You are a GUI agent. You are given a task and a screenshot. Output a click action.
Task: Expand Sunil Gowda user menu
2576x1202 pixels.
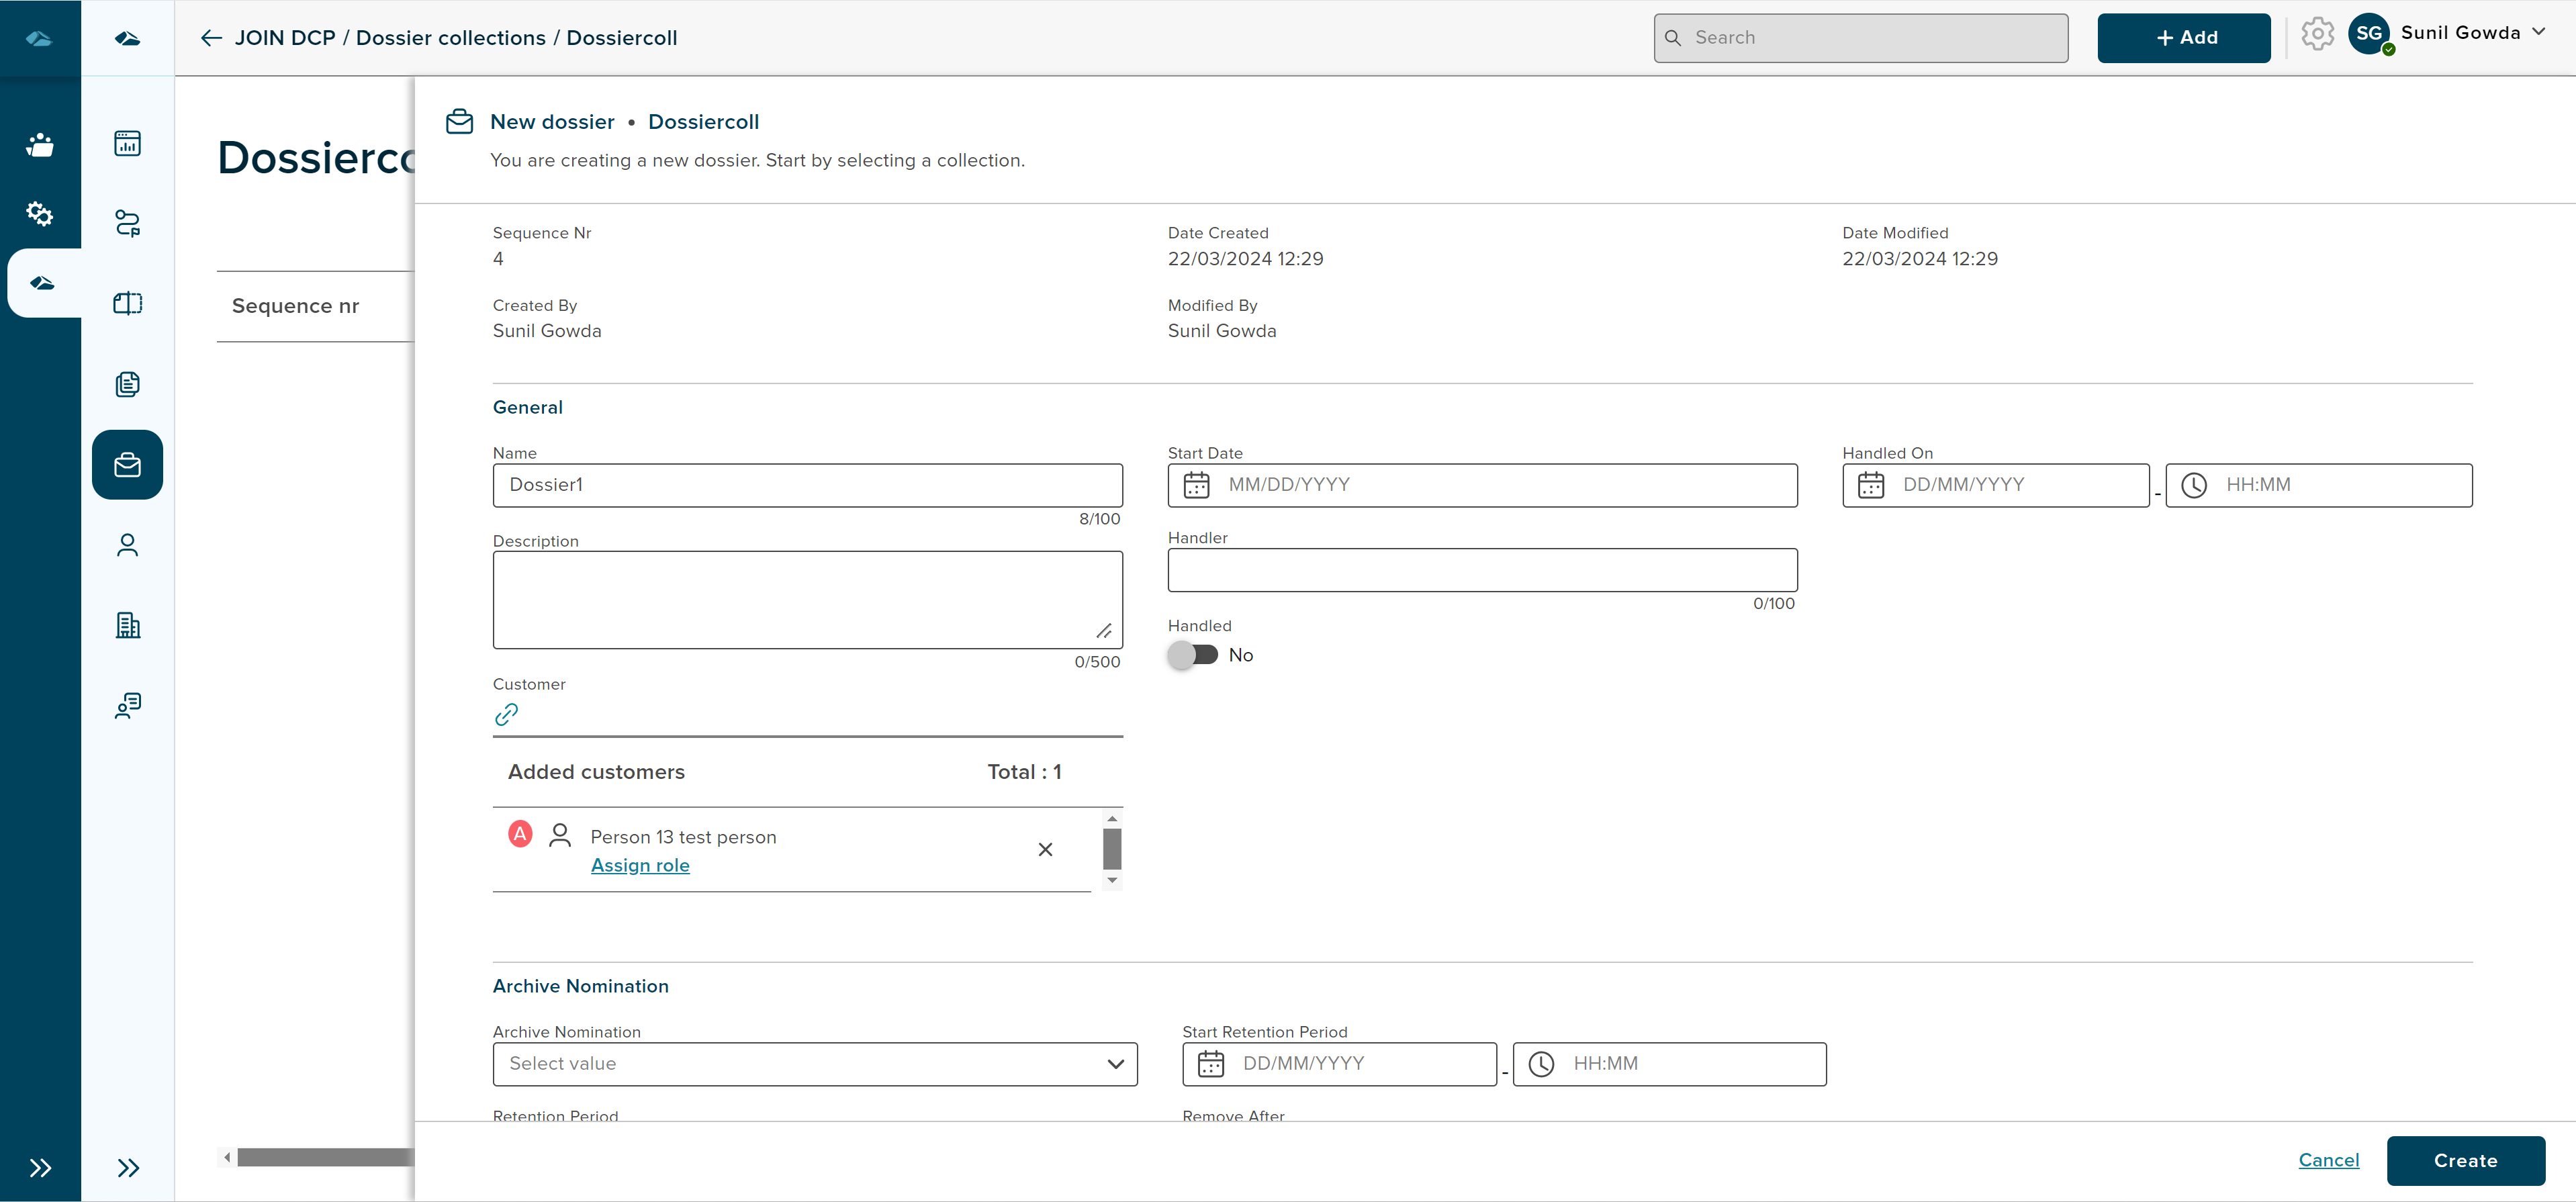(x=2539, y=32)
